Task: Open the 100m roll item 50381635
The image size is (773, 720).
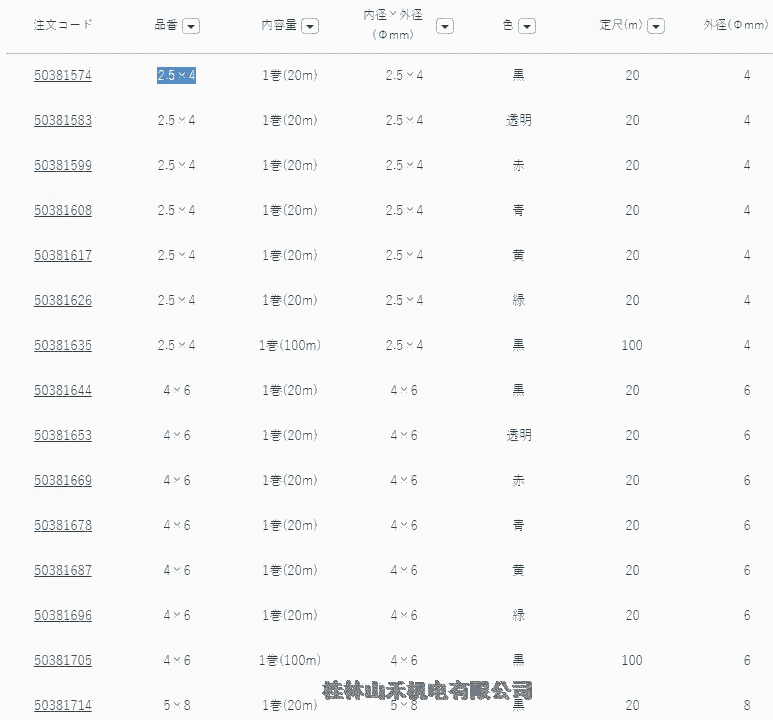Action: pyautogui.click(x=63, y=345)
